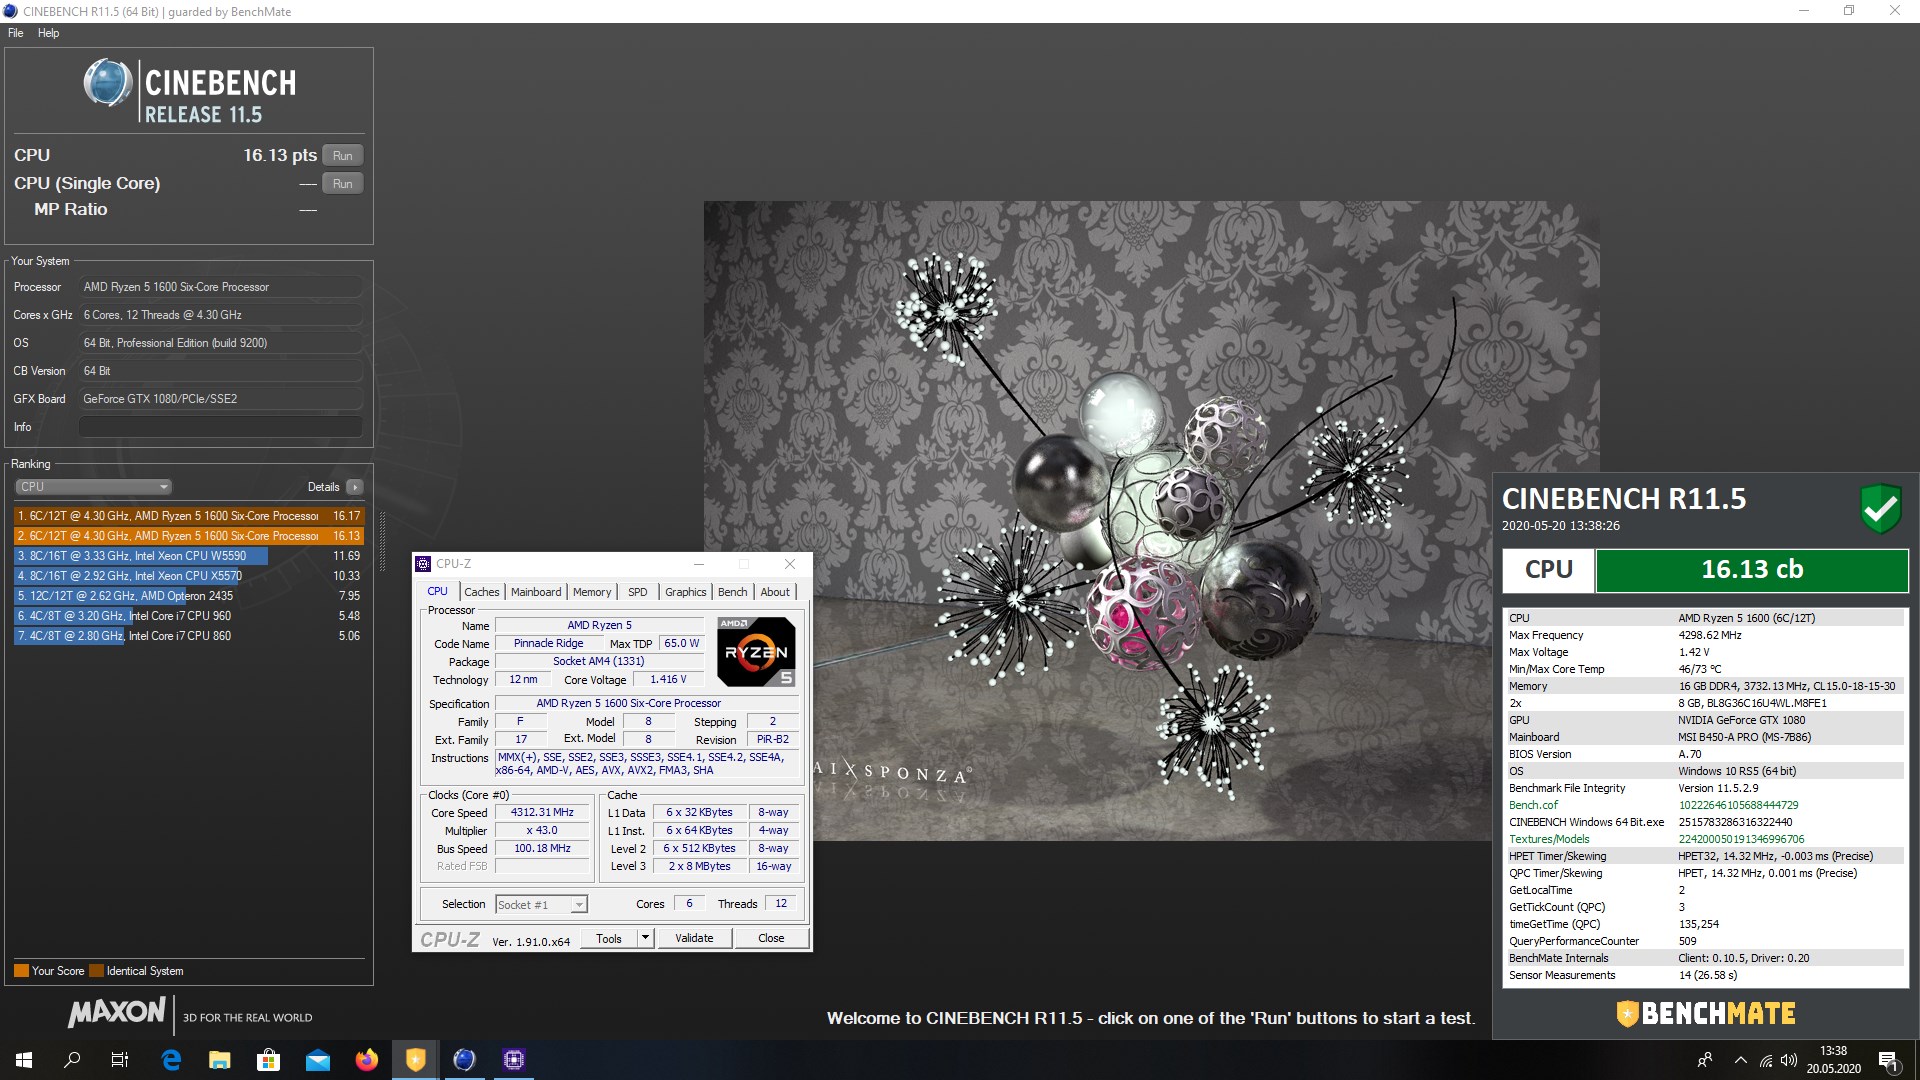
Task: Open the Graphics tab in CPU-Z
Action: click(x=686, y=592)
